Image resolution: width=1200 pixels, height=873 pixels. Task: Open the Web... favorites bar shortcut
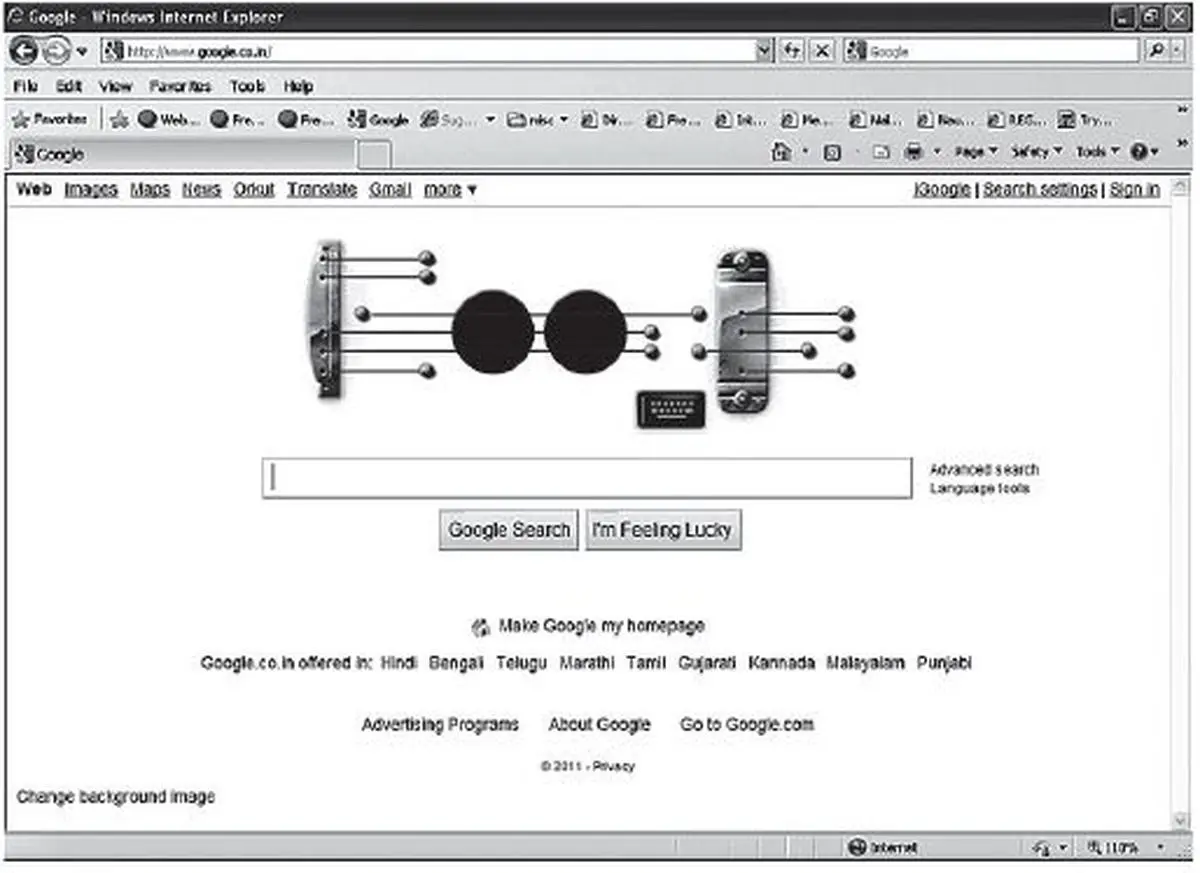(169, 120)
